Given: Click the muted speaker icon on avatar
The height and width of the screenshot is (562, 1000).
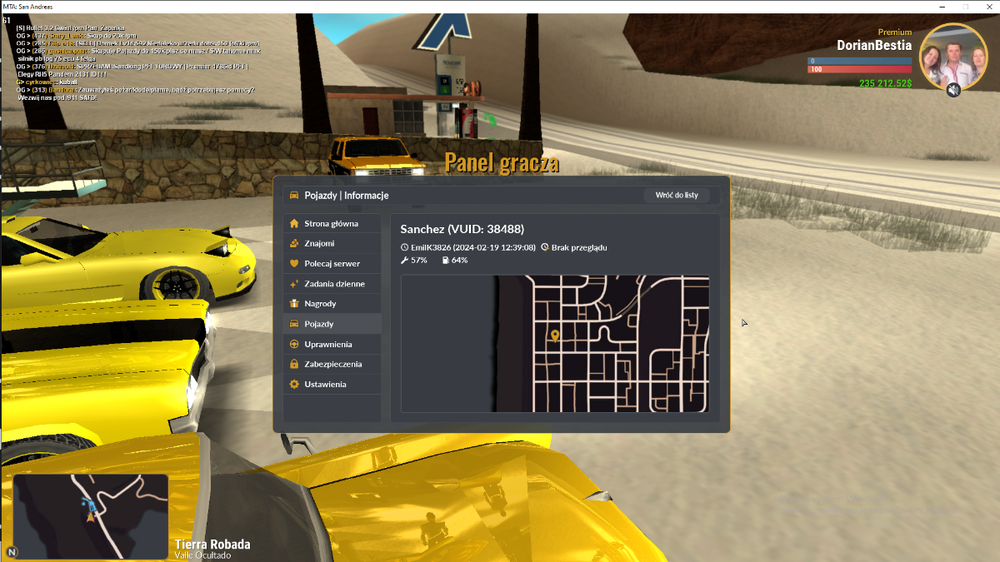Looking at the screenshot, I should 953,90.
